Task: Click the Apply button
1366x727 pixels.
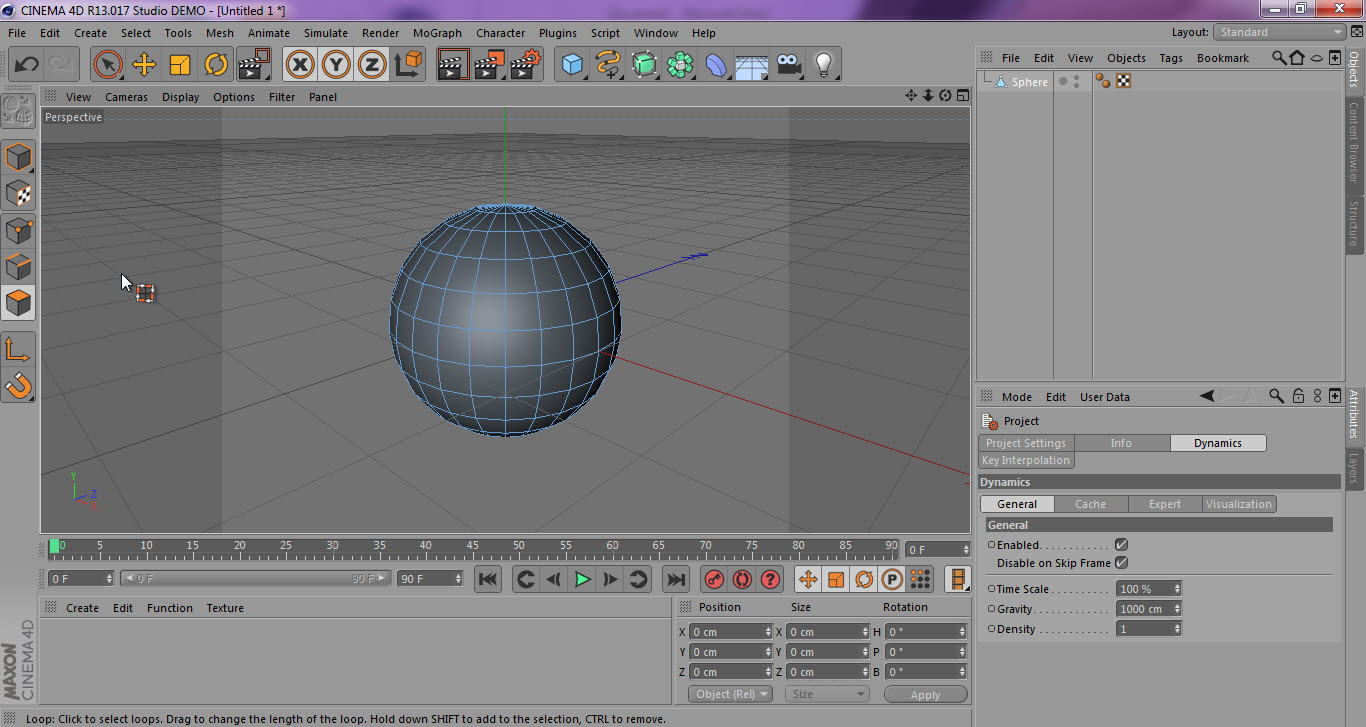Action: pos(925,695)
